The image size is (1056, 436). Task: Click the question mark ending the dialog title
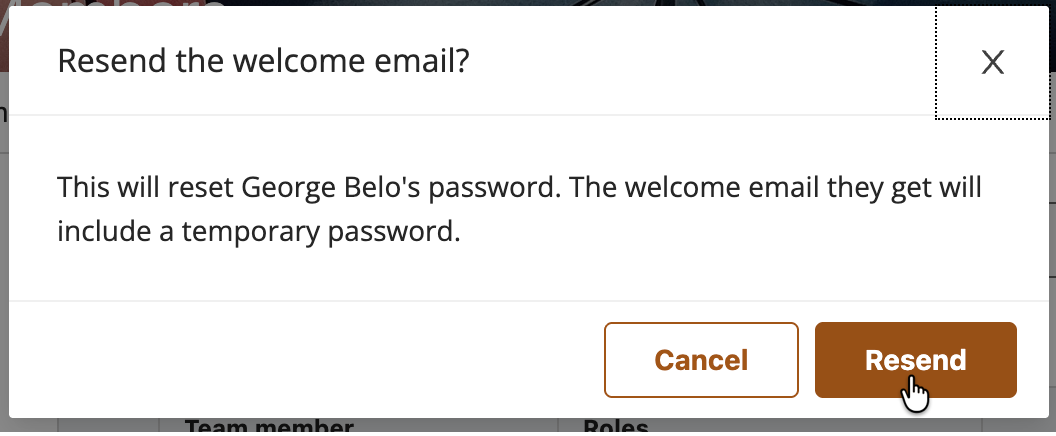pos(463,62)
